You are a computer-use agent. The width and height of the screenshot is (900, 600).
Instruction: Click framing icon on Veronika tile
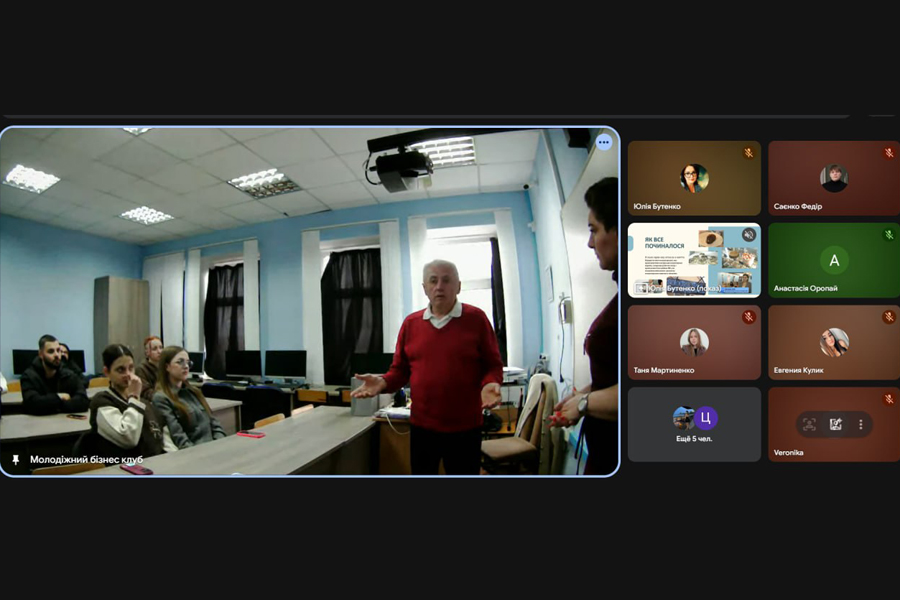809,424
